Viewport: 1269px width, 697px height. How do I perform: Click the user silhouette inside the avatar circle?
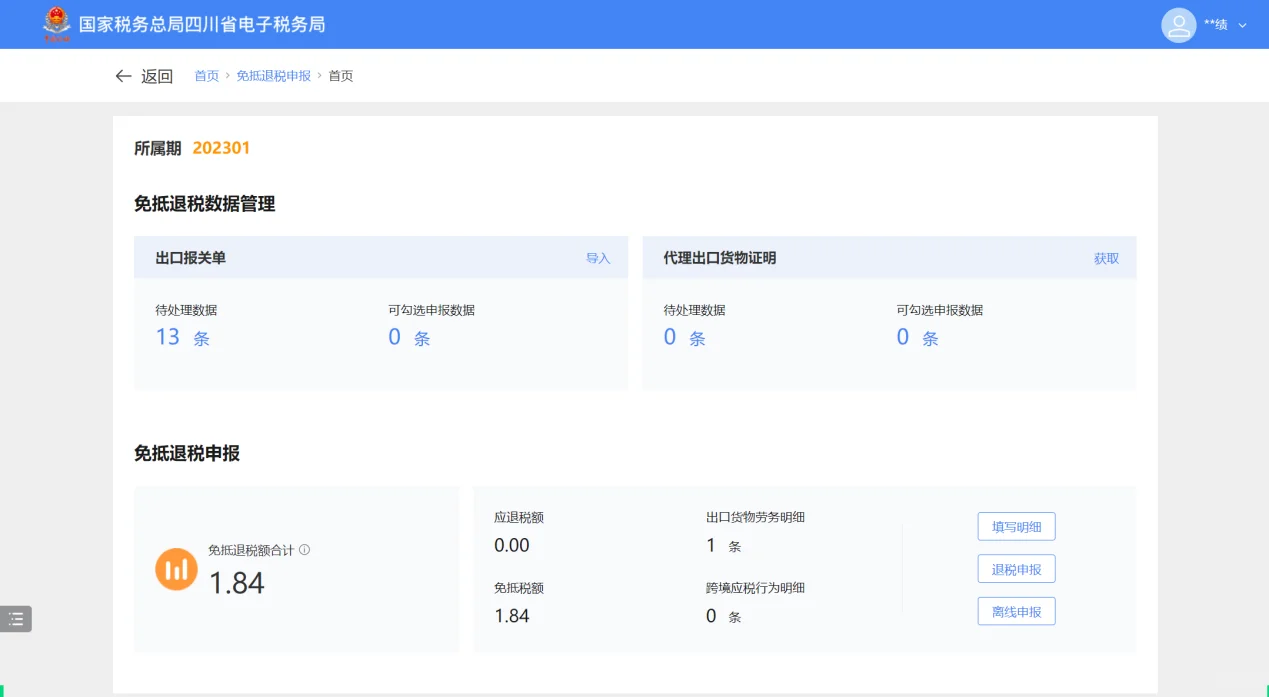pos(1177,24)
